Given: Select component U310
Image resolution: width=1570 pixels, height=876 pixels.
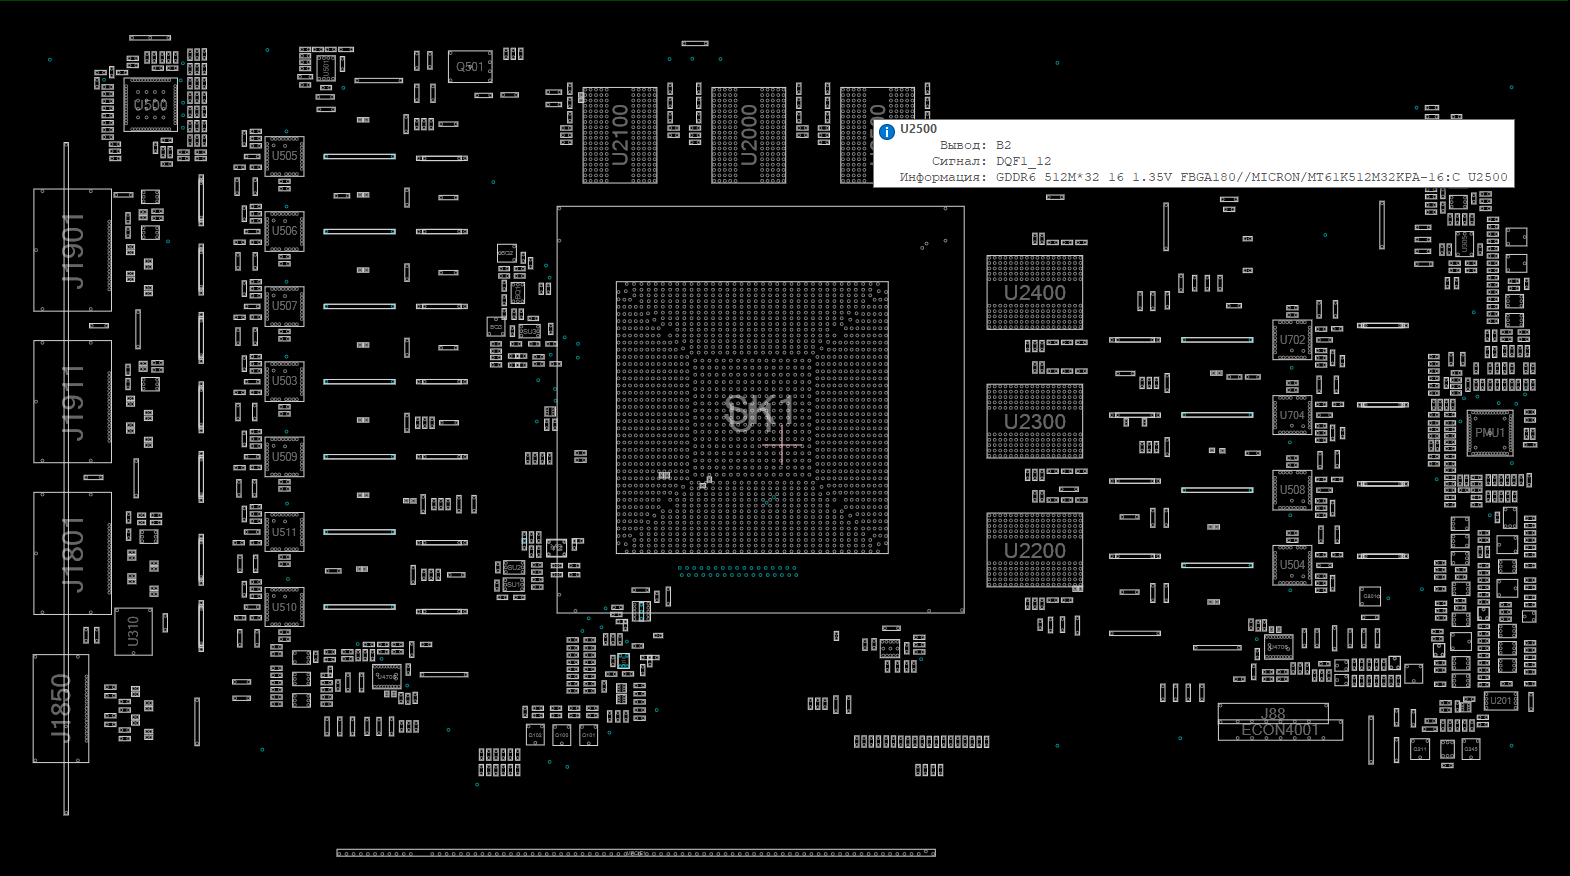Looking at the screenshot, I should (x=133, y=631).
